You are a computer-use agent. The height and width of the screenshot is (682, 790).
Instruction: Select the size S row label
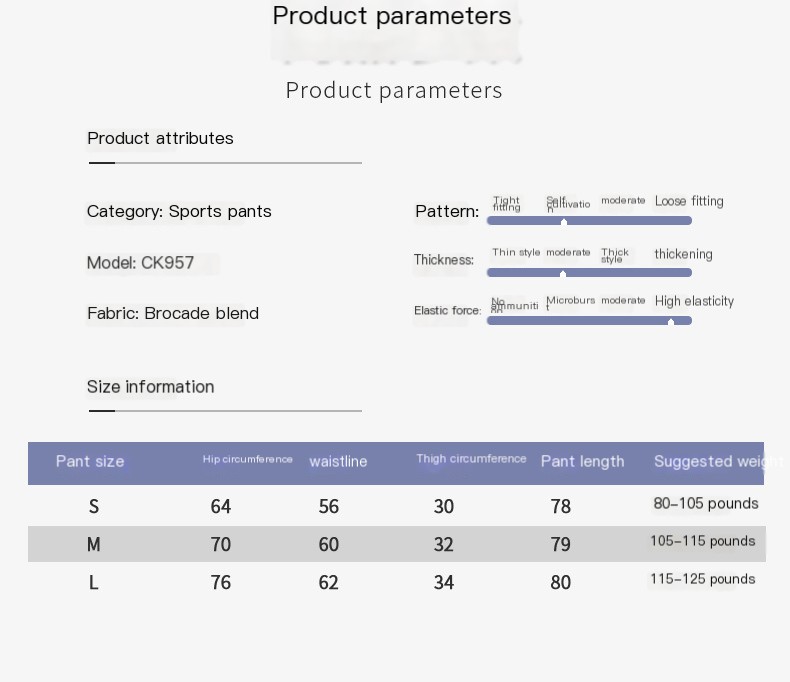[x=94, y=506]
